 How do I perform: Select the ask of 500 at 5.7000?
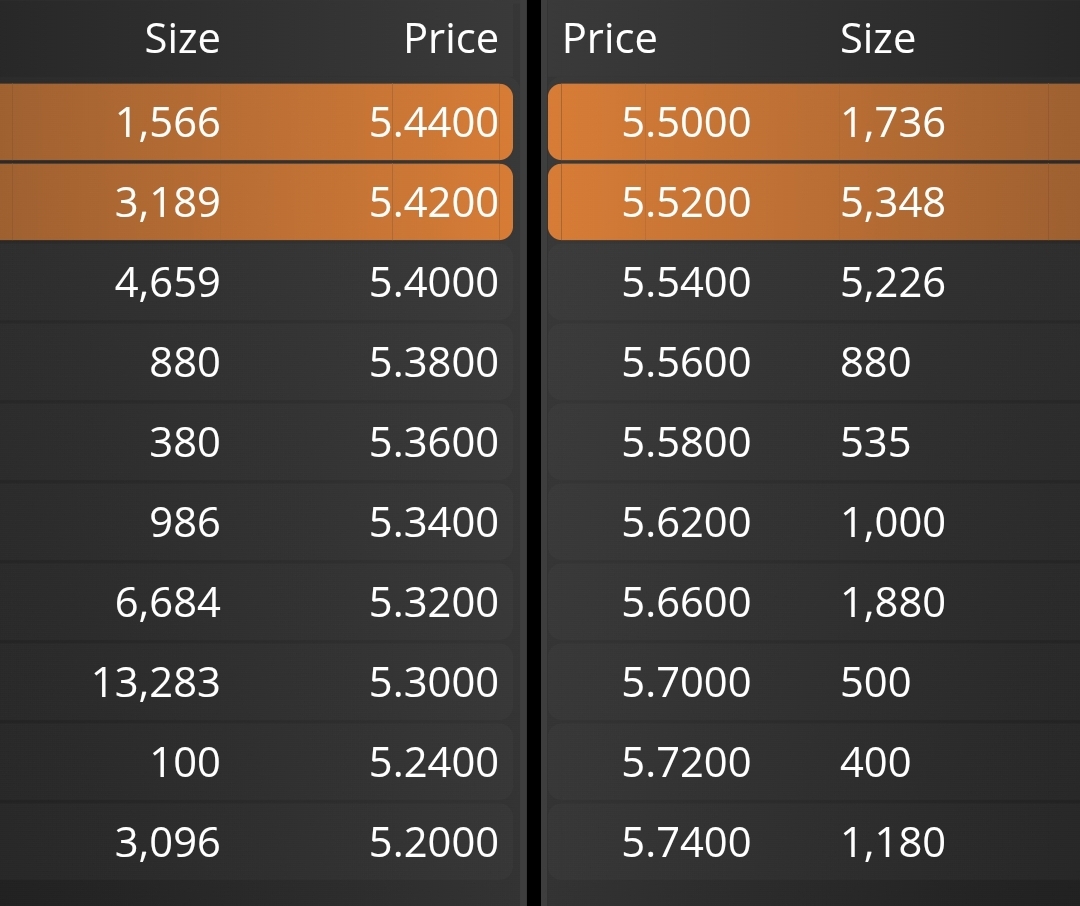pos(814,681)
